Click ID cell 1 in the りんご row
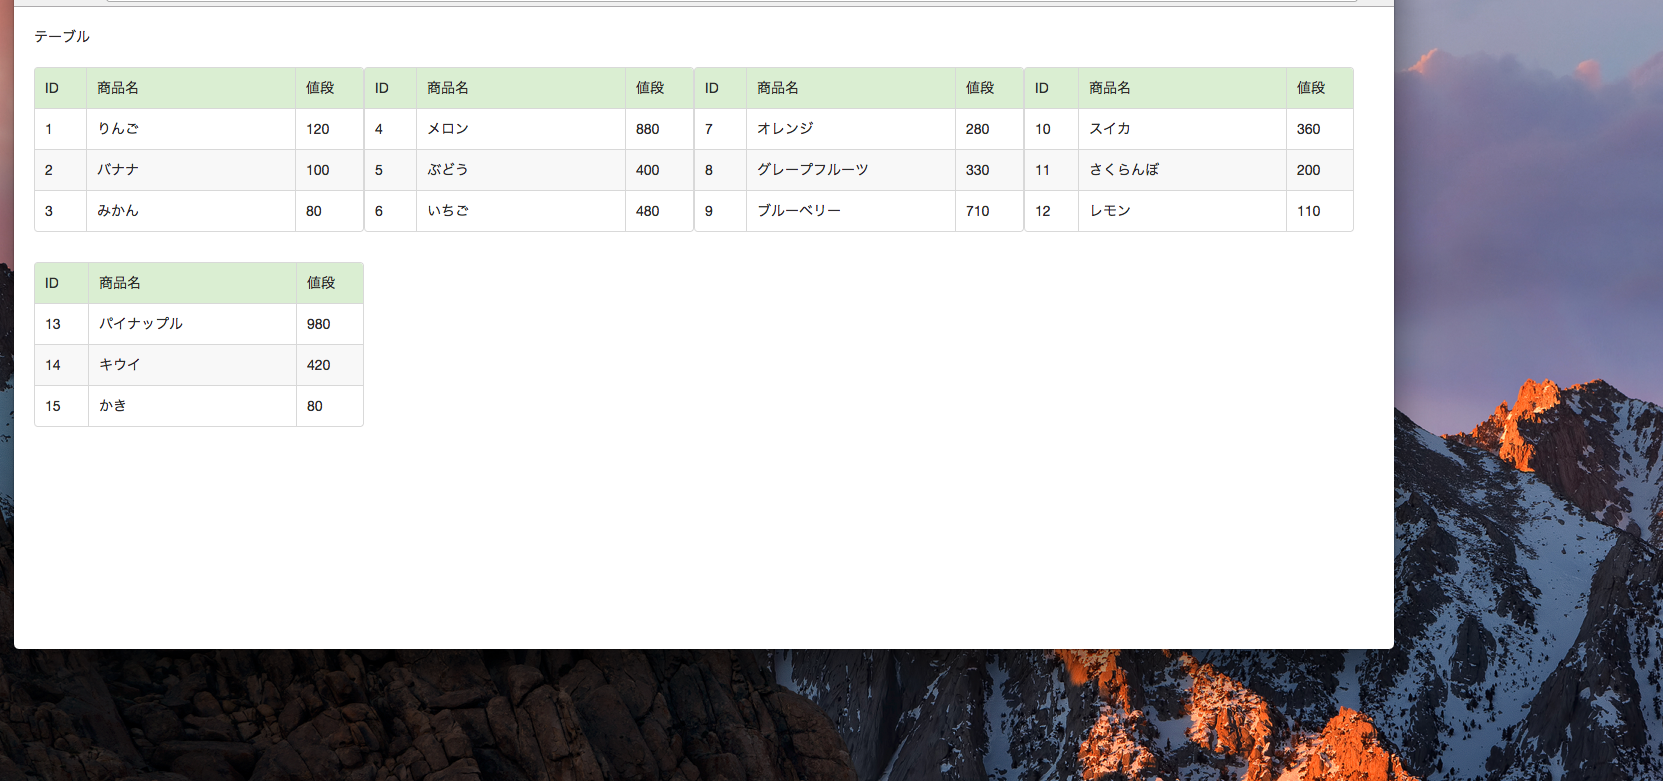The image size is (1663, 781). click(x=61, y=129)
